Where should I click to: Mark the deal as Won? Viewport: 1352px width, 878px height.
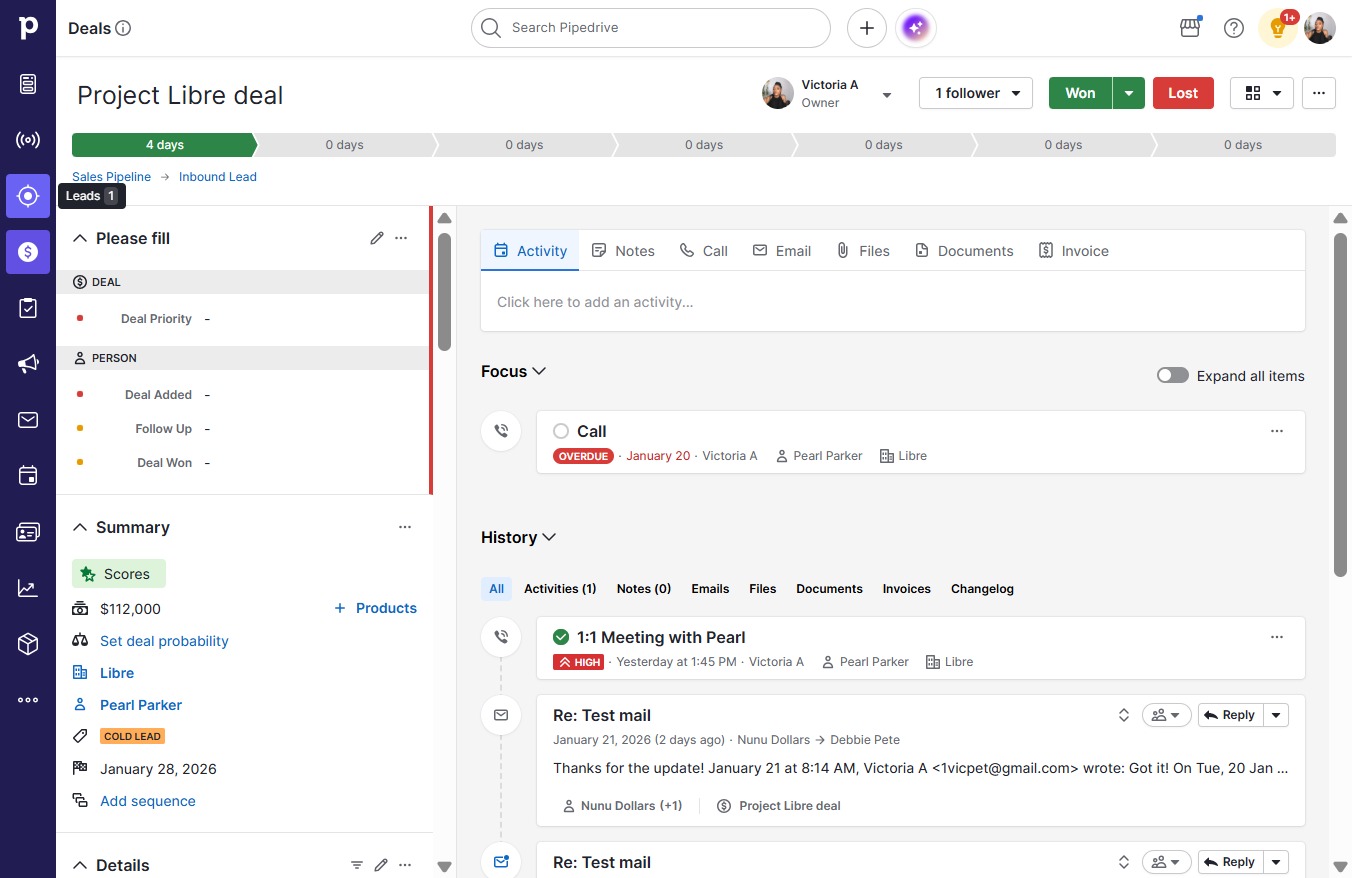tap(1080, 93)
